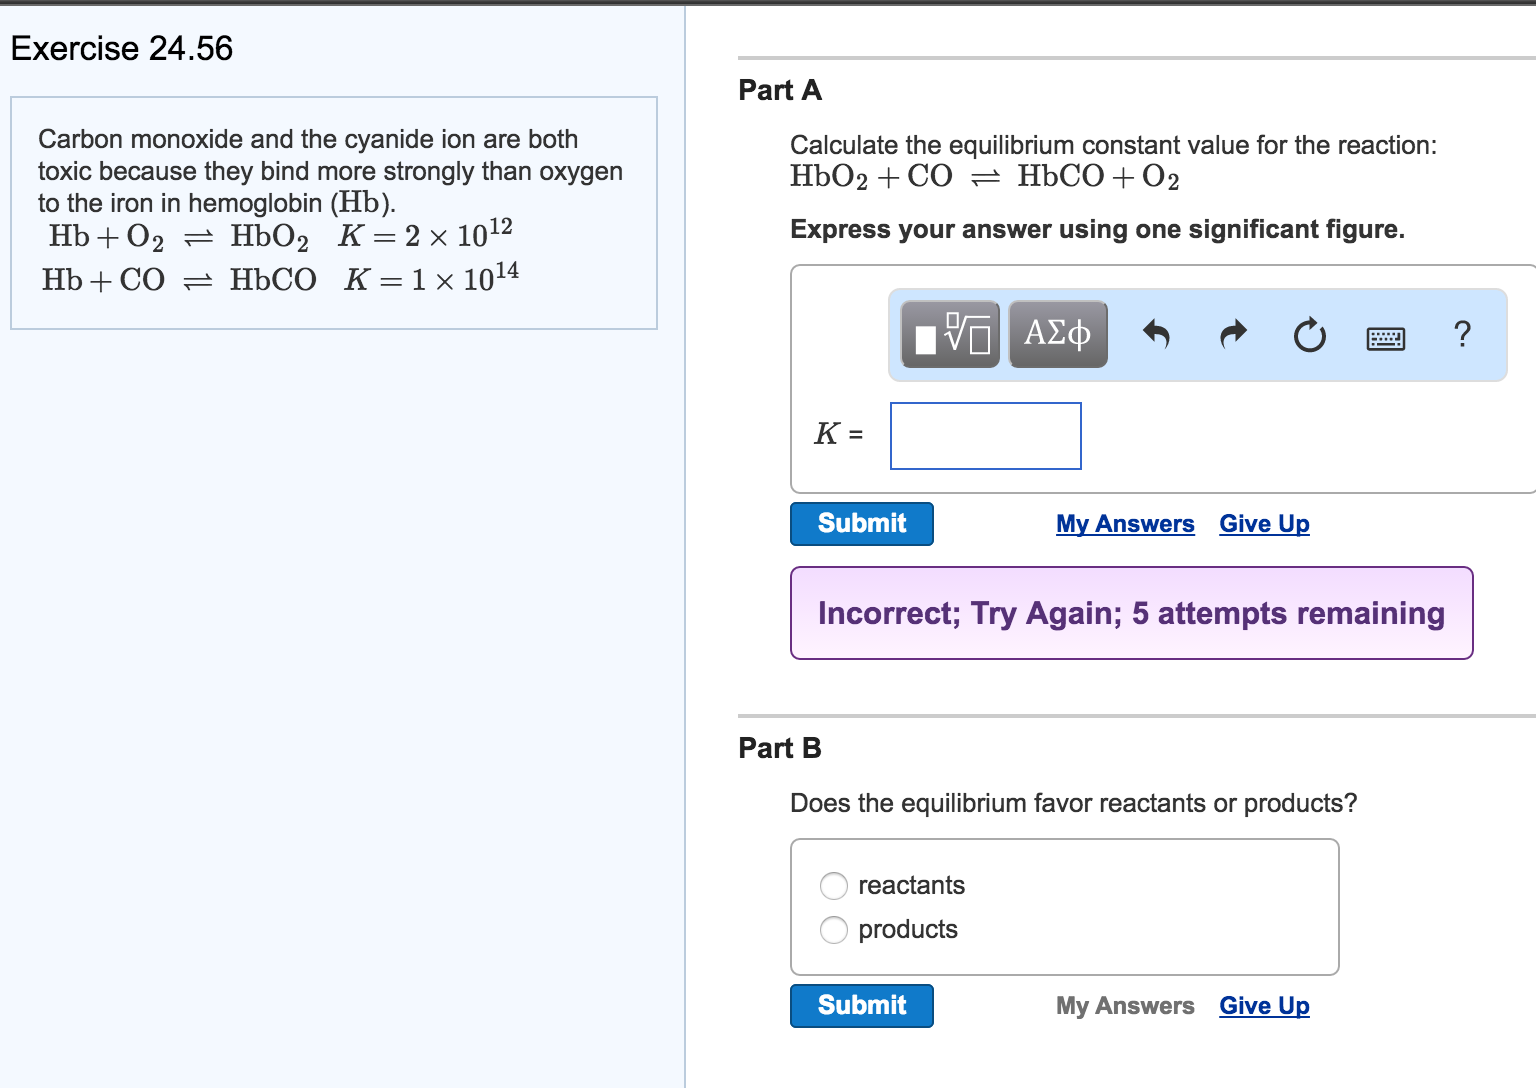Select the reactants radio option
The height and width of the screenshot is (1088, 1536).
pos(834,886)
